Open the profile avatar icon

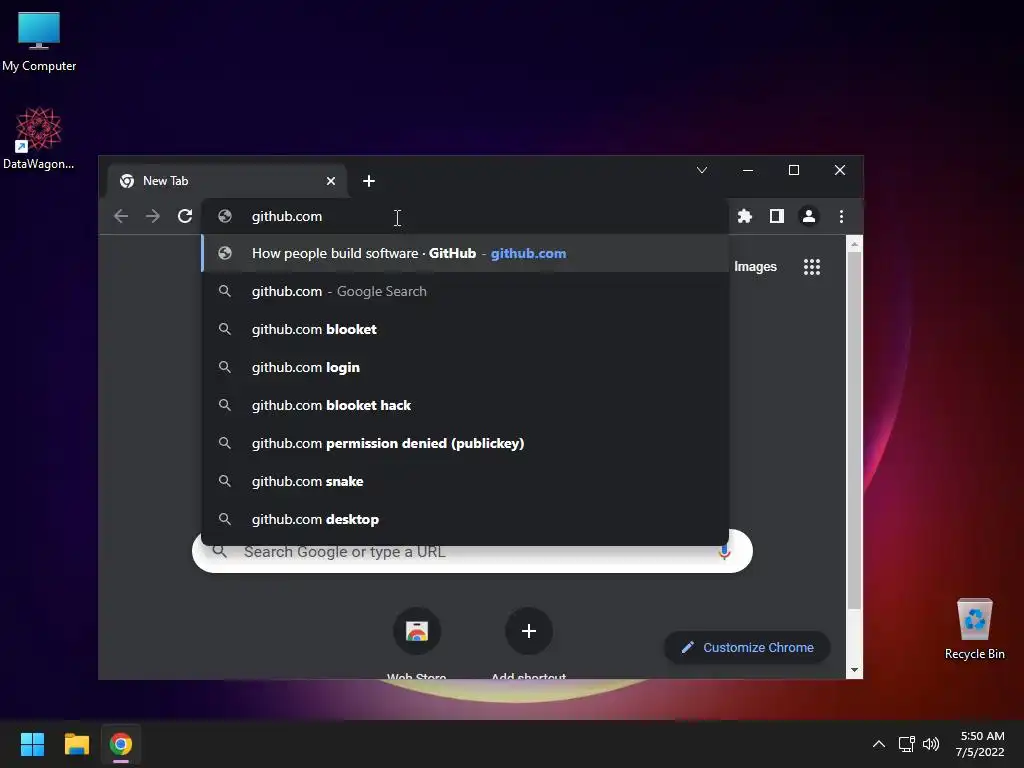(808, 216)
